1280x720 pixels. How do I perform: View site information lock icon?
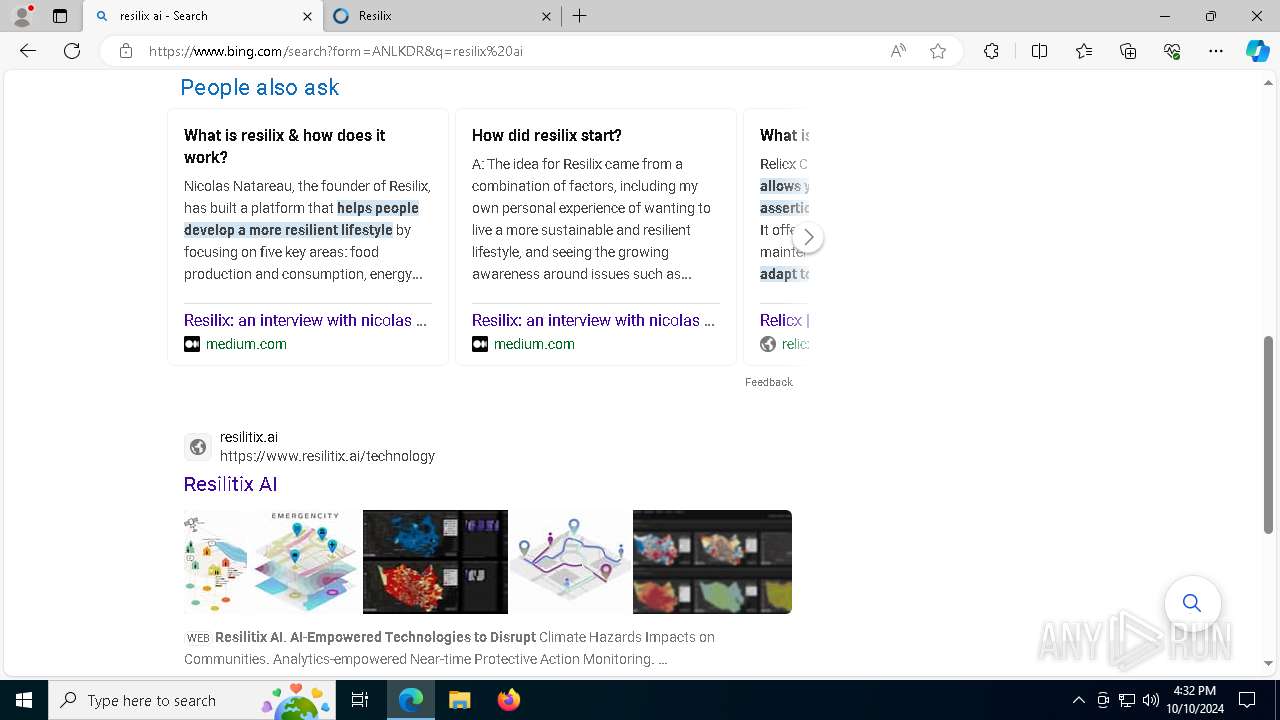point(126,51)
